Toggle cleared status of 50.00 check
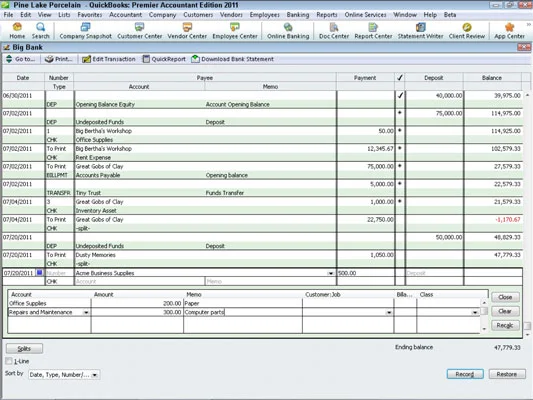This screenshot has height=400, width=533. [400, 131]
